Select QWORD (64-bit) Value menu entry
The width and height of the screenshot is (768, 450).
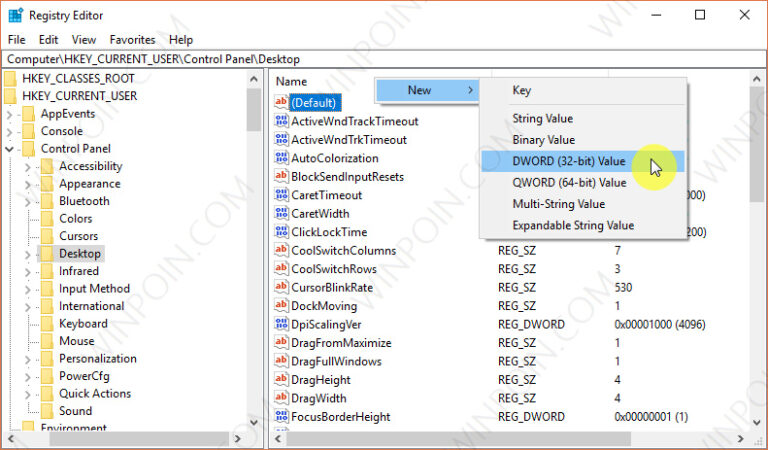click(x=568, y=183)
